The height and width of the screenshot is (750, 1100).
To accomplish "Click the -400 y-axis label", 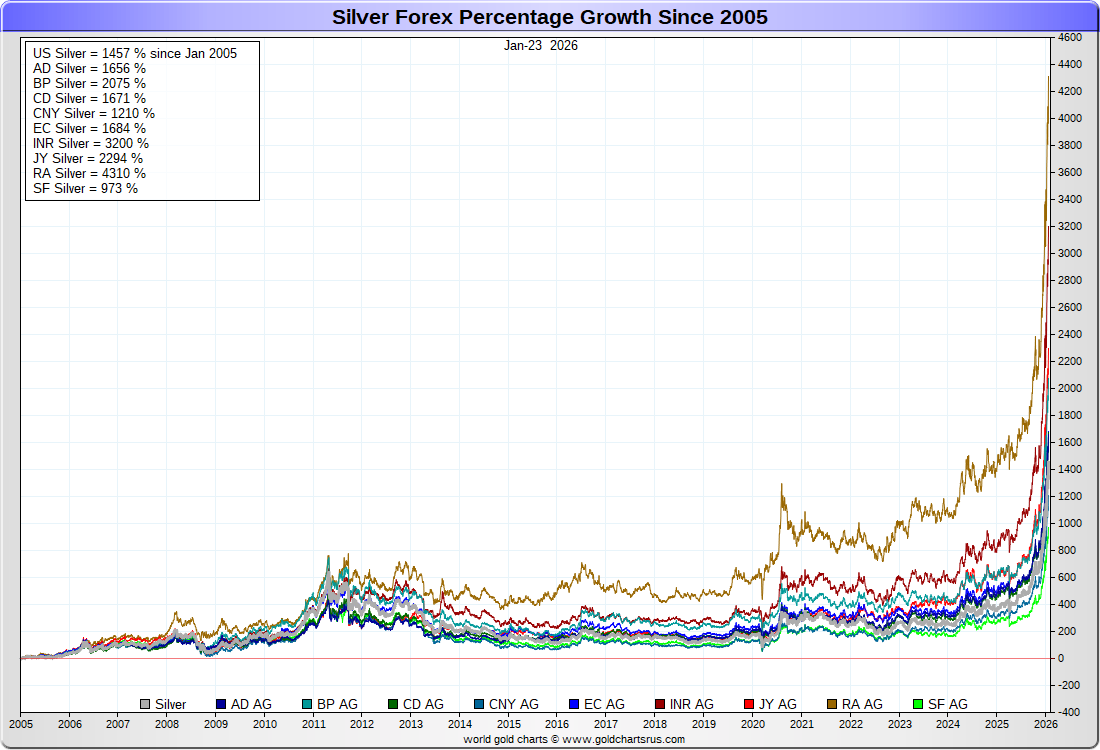I will (1068, 712).
